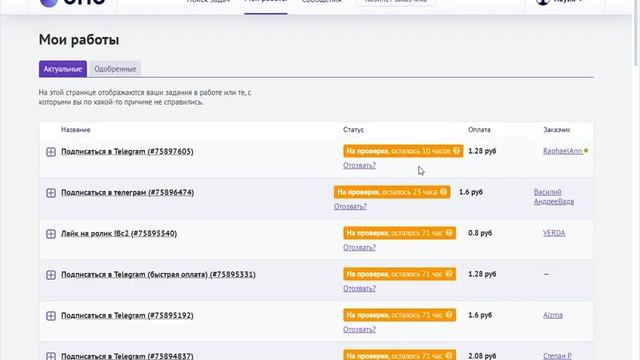Open task Подписаться в Telegram (#75894837)
Screen dimensions: 640x360
pyautogui.click(x=127, y=356)
